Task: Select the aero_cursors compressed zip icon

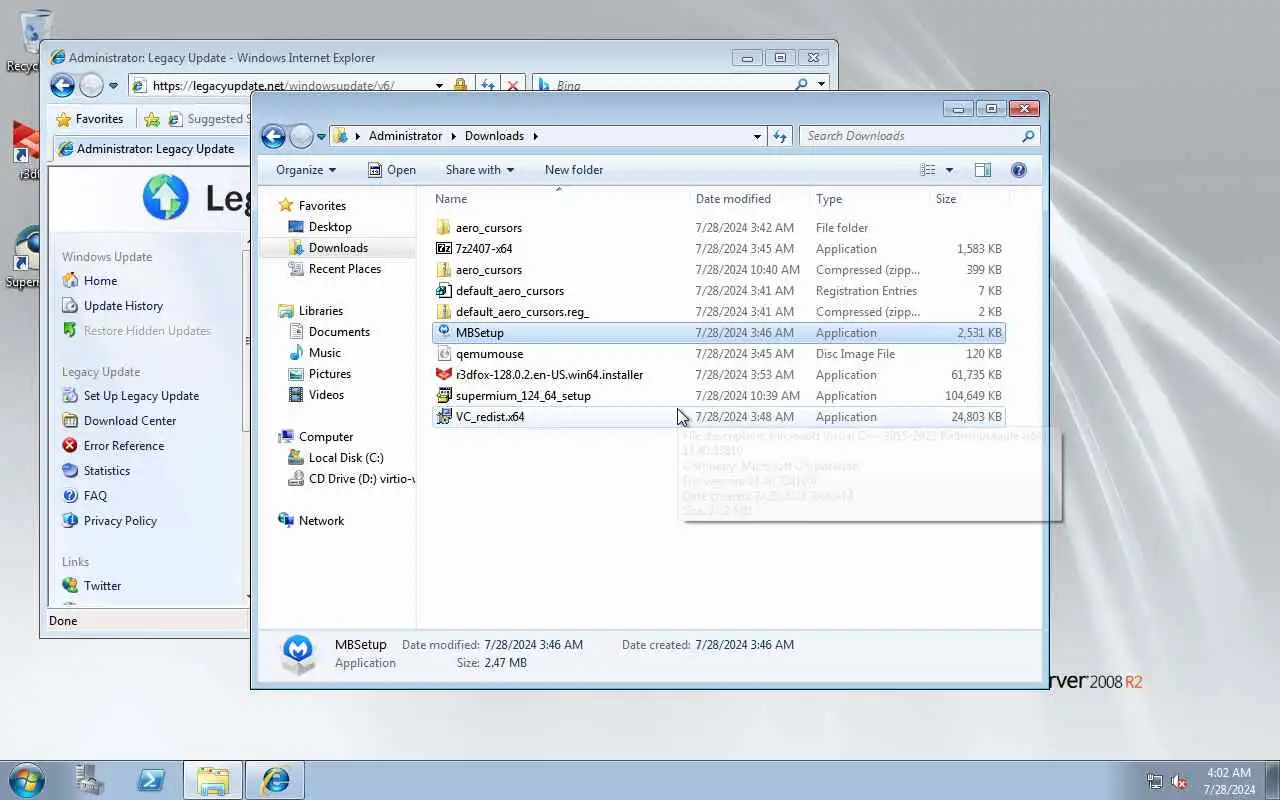Action: pyautogui.click(x=444, y=270)
